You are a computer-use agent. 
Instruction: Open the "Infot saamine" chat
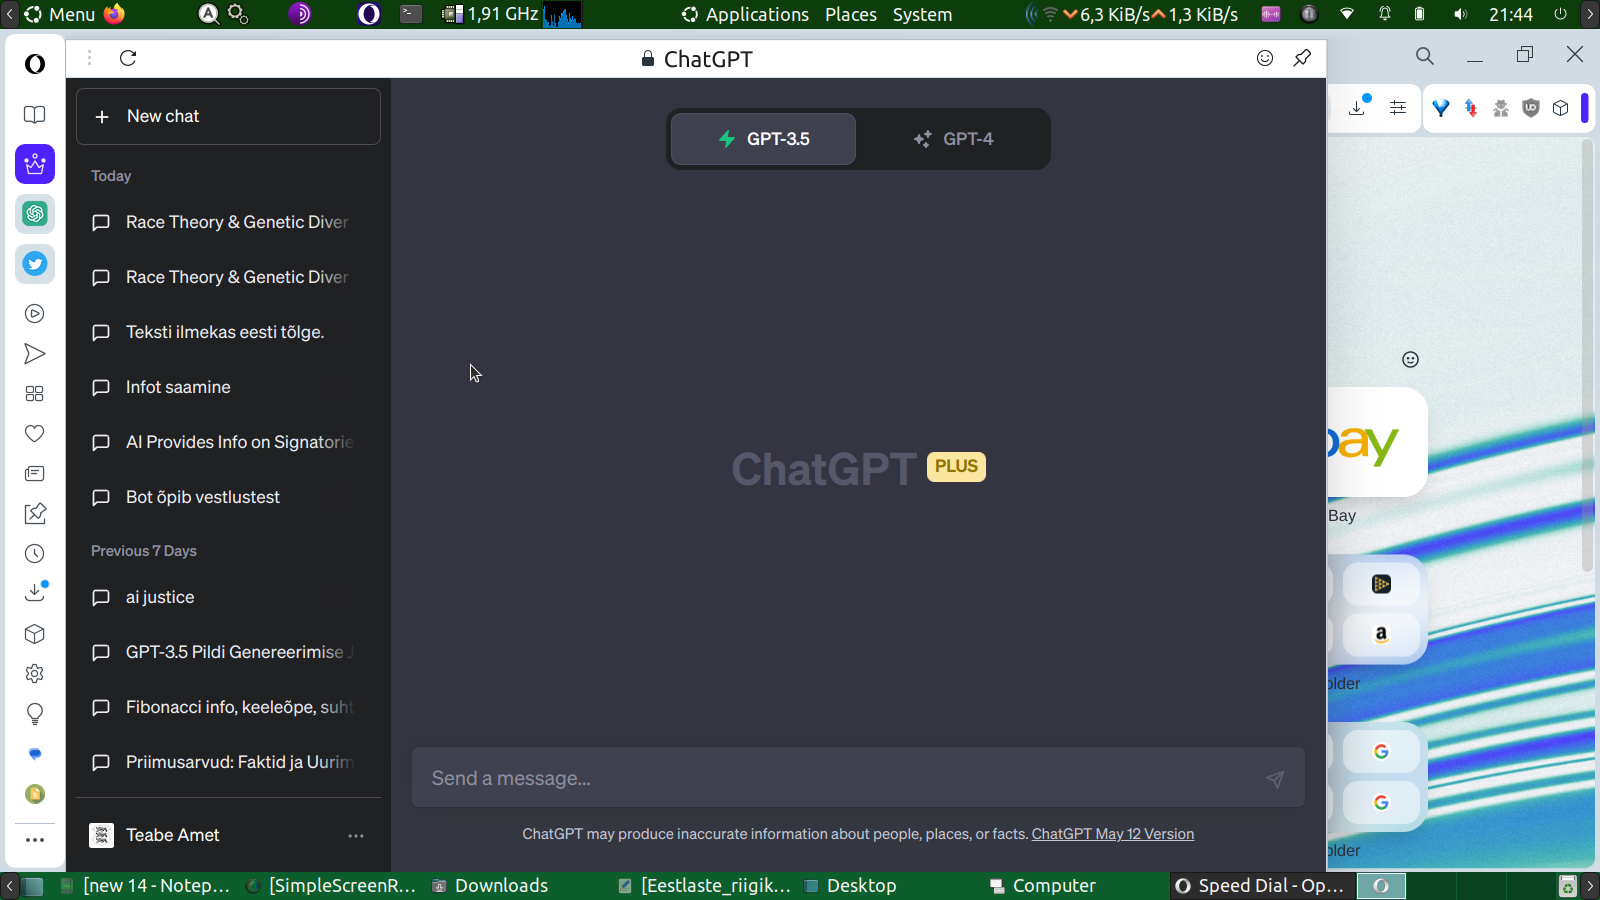click(x=228, y=387)
